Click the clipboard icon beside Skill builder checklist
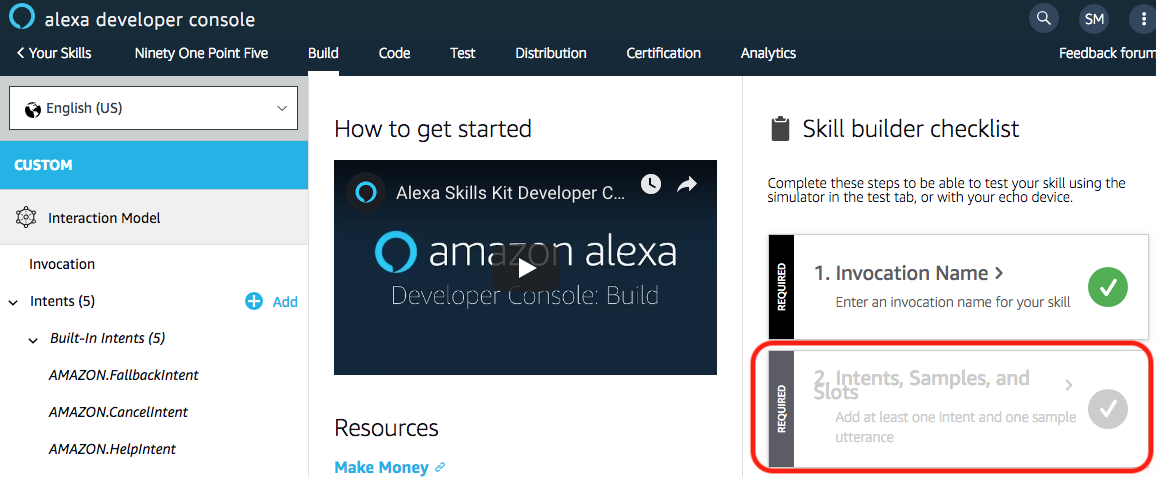This screenshot has width=1156, height=477. pyautogui.click(x=779, y=128)
